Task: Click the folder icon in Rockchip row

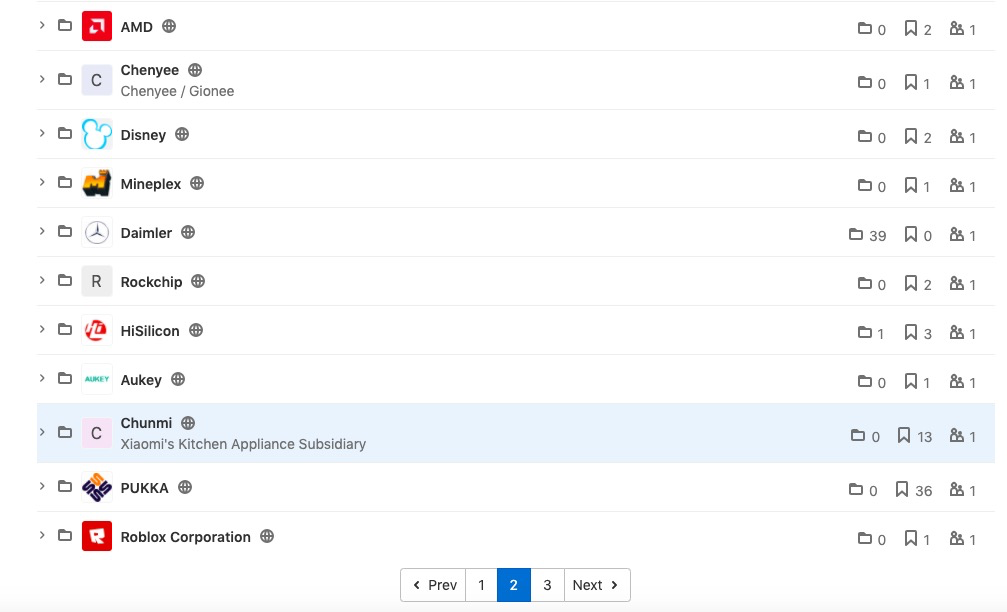Action: (x=65, y=281)
